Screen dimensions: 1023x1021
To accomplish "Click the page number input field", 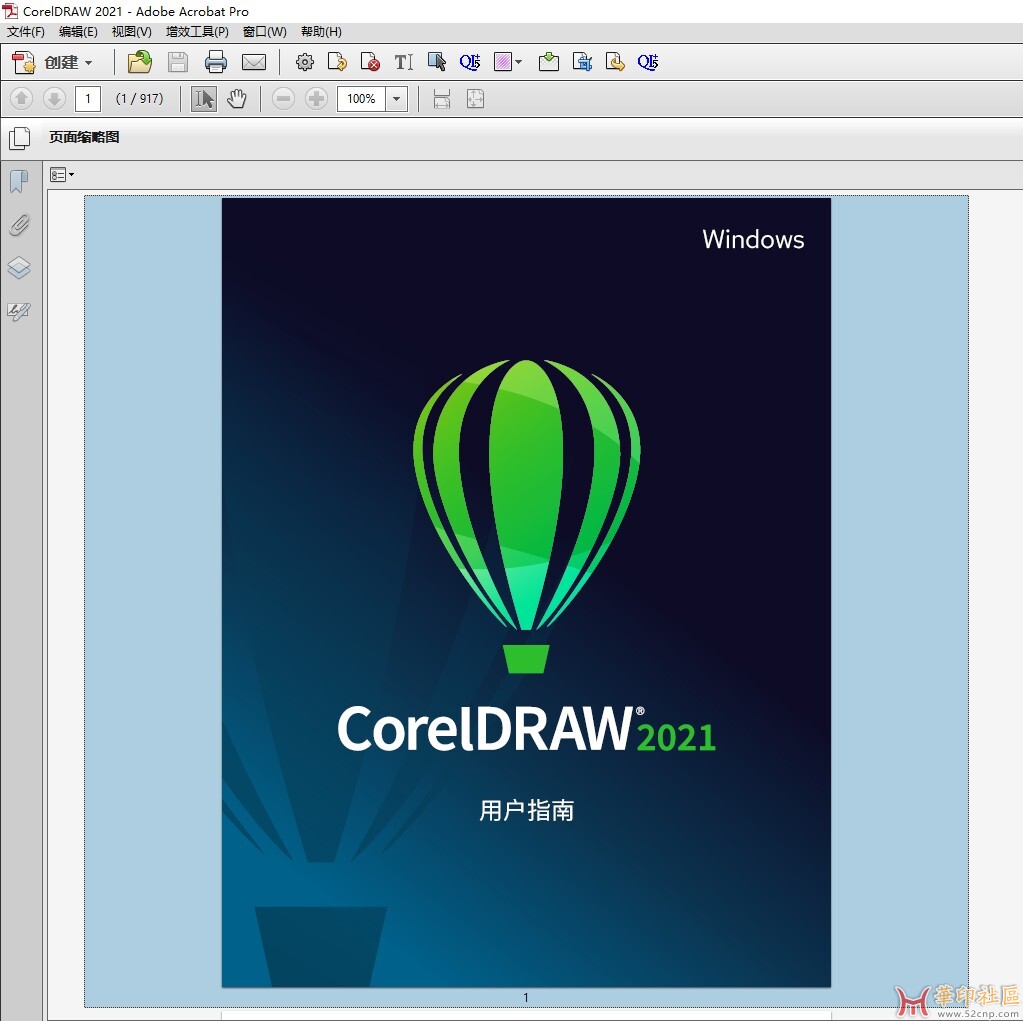I will [88, 99].
